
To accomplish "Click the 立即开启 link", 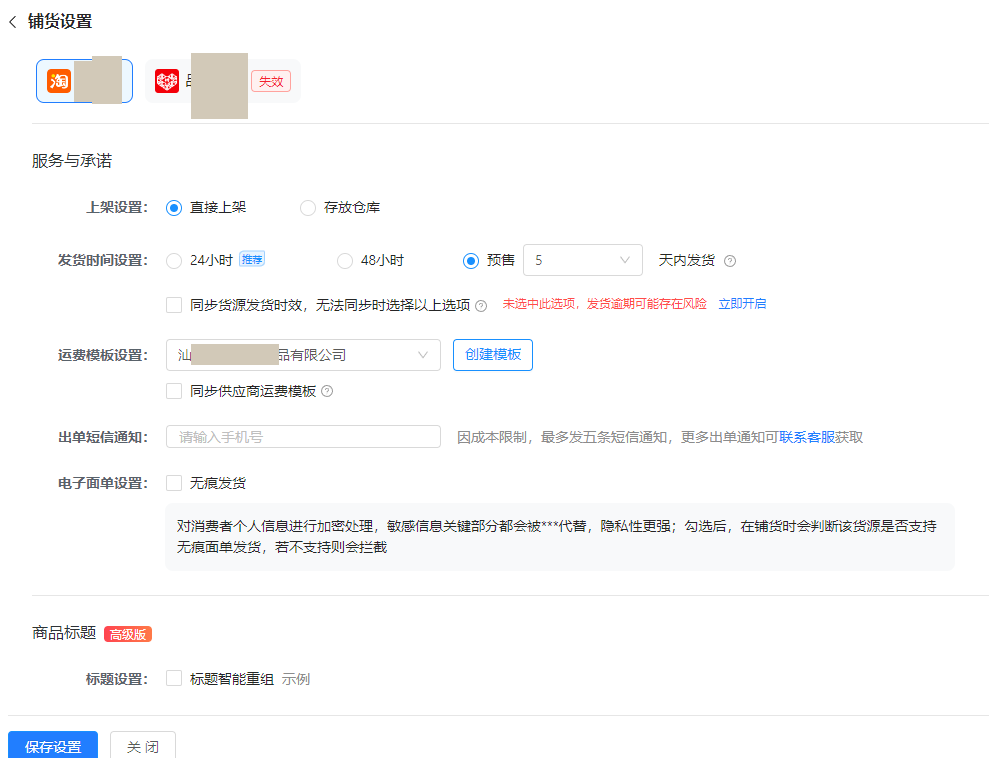I will (742, 304).
